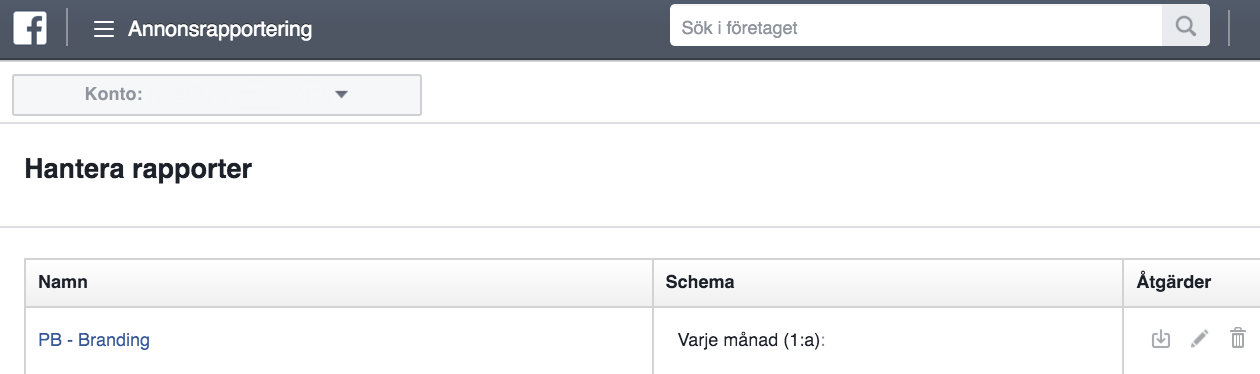The image size is (1260, 374).
Task: Open the hamburger navigation menu
Action: 103,29
